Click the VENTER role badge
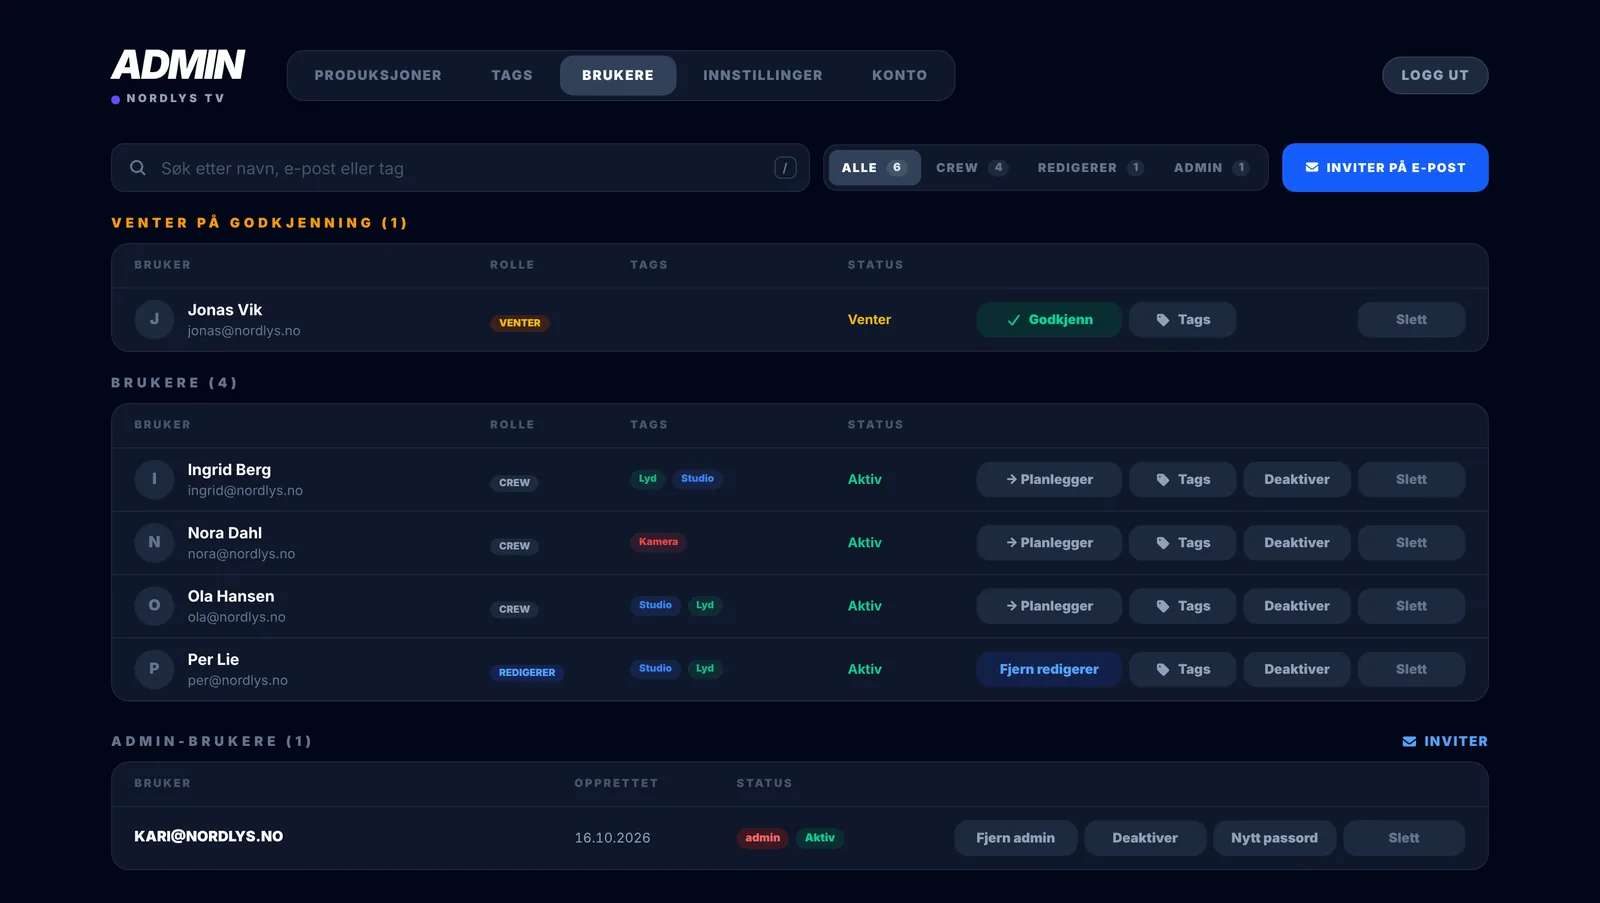The image size is (1600, 903). tap(520, 323)
